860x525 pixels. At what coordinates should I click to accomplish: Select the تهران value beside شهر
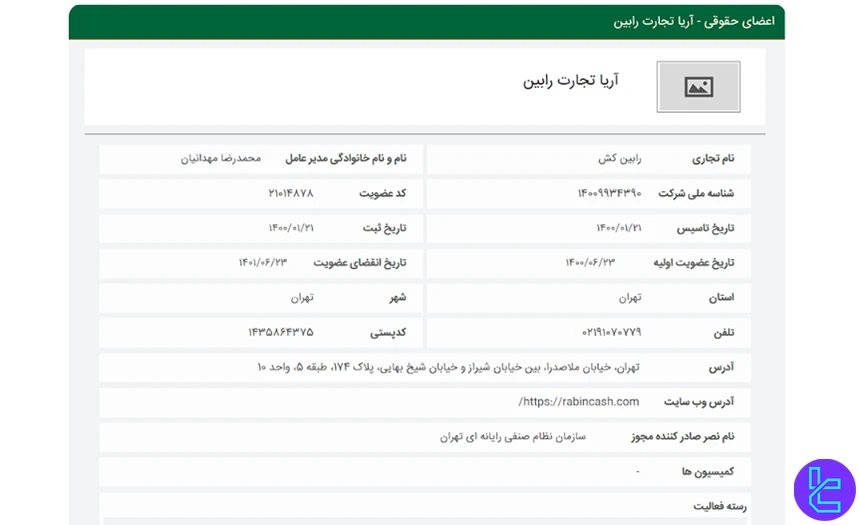[x=302, y=298]
